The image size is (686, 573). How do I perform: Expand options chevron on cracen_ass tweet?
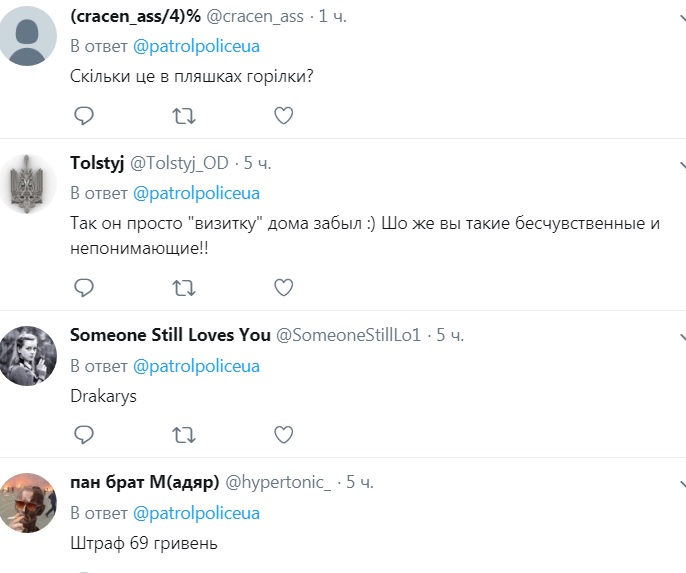pos(681,20)
